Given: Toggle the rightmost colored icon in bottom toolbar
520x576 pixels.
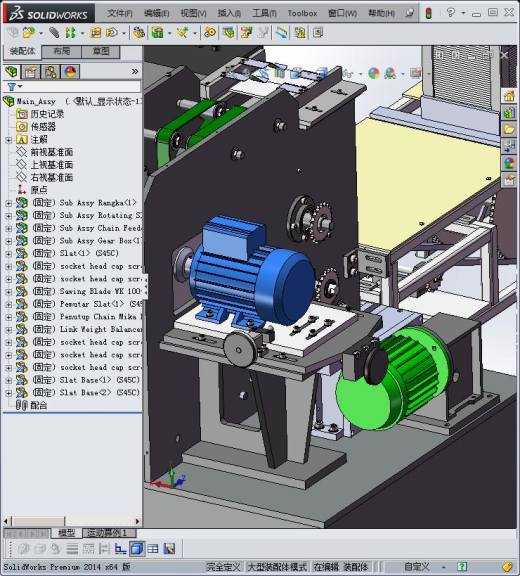Looking at the screenshot, I should coord(169,549).
